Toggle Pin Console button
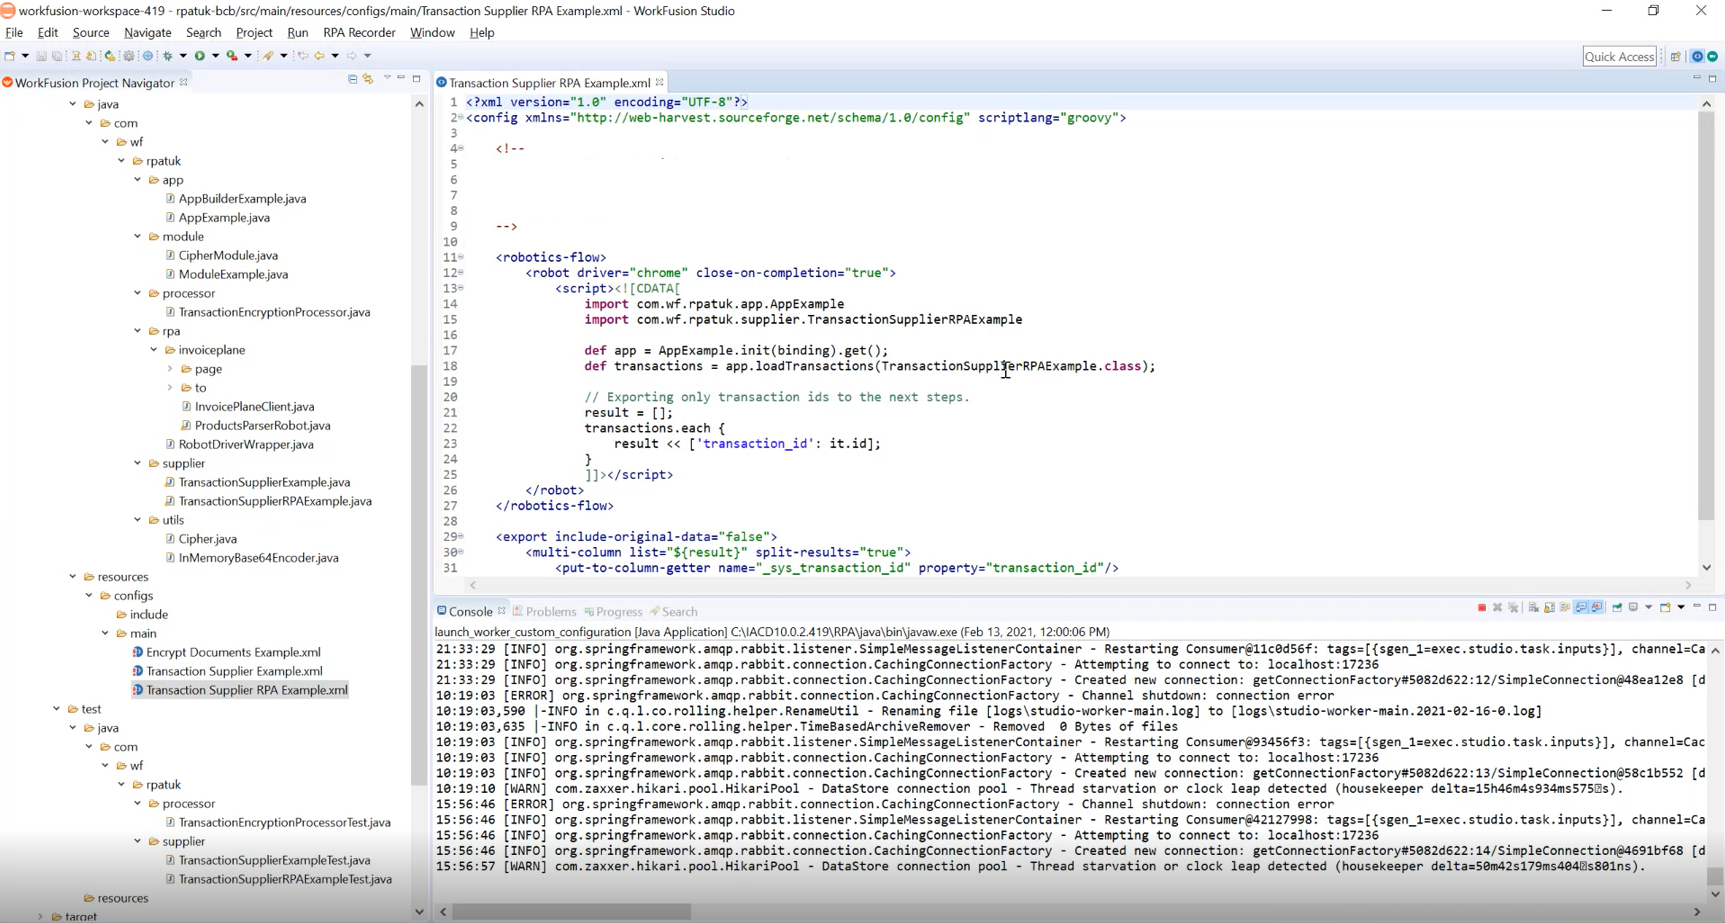 click(x=1617, y=607)
